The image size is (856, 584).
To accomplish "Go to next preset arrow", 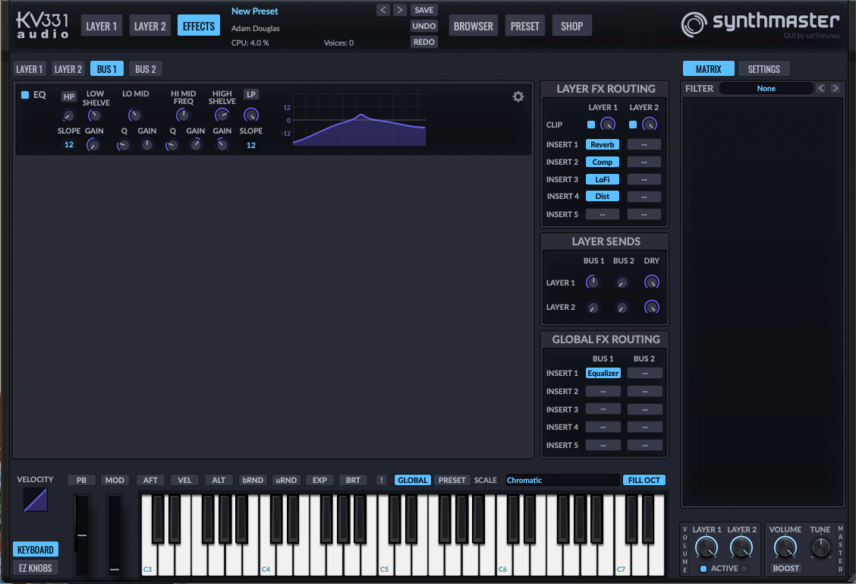I will [x=400, y=10].
